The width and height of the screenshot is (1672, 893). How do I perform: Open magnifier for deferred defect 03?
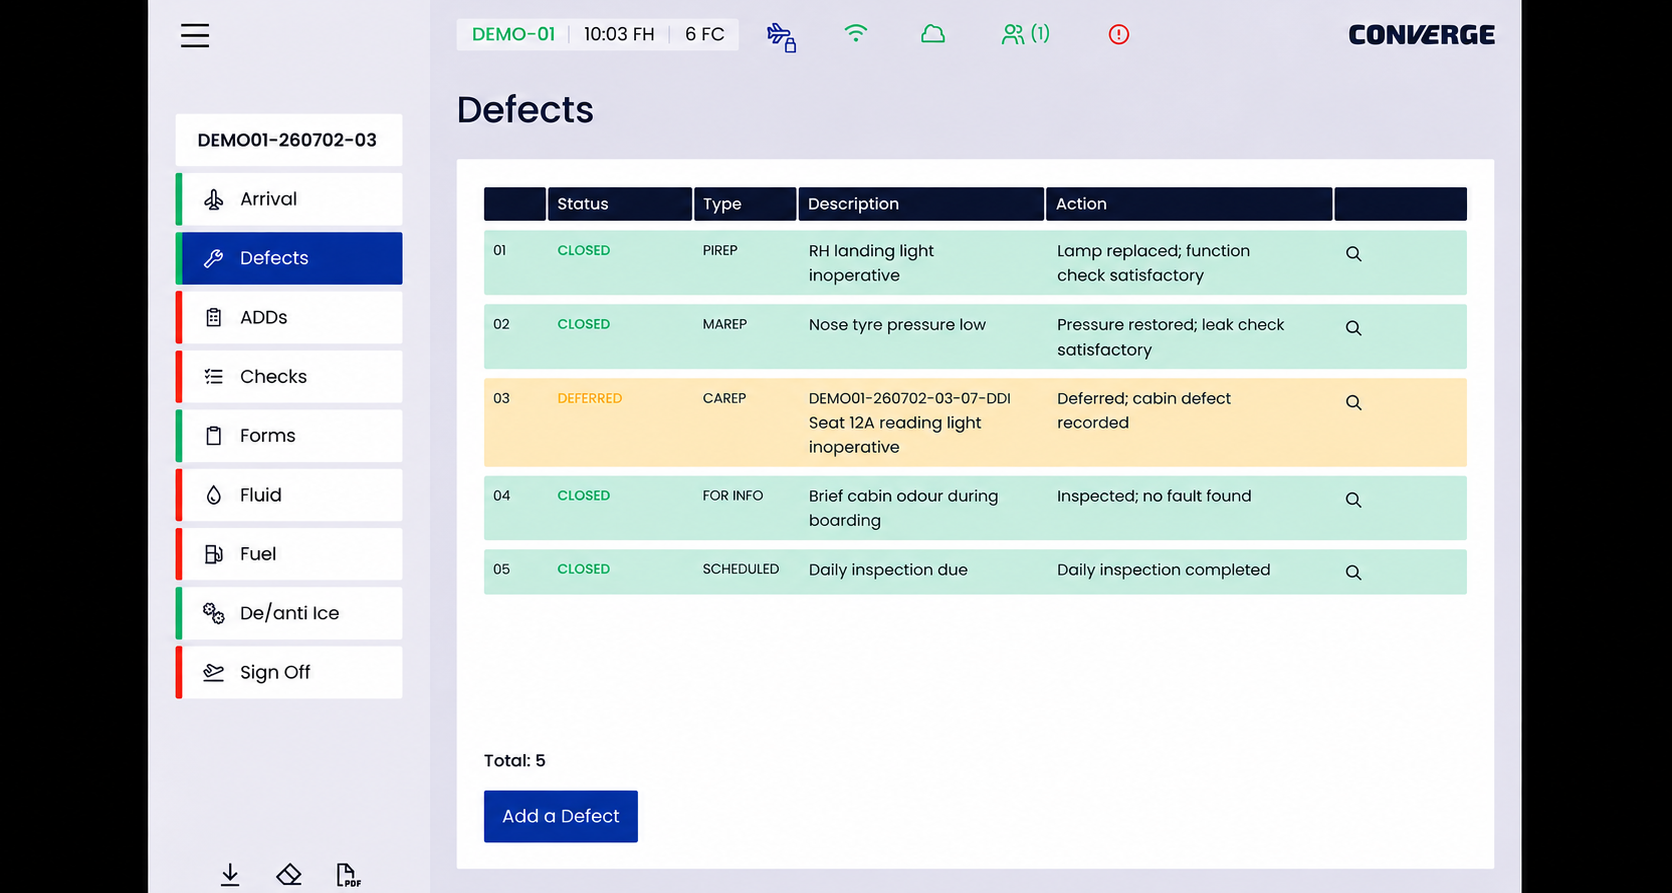(x=1353, y=403)
